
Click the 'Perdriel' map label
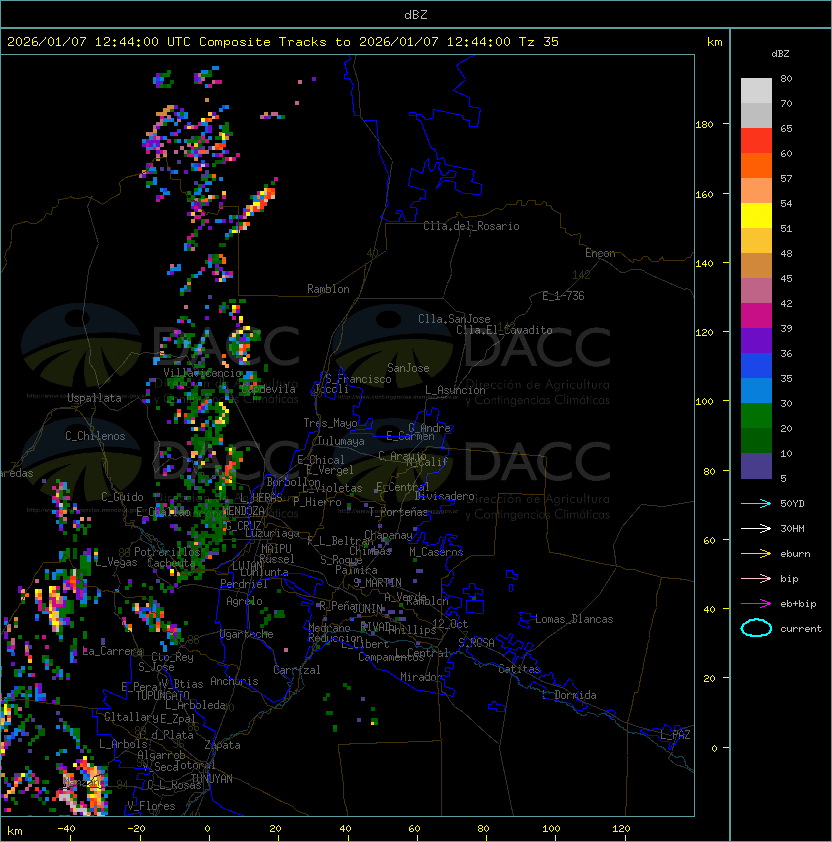tap(243, 584)
